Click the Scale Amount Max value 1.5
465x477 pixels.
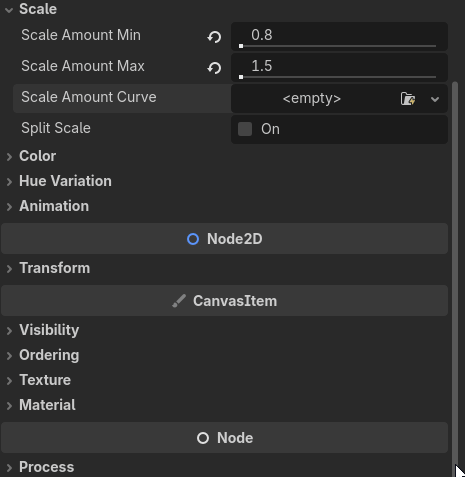pyautogui.click(x=262, y=66)
